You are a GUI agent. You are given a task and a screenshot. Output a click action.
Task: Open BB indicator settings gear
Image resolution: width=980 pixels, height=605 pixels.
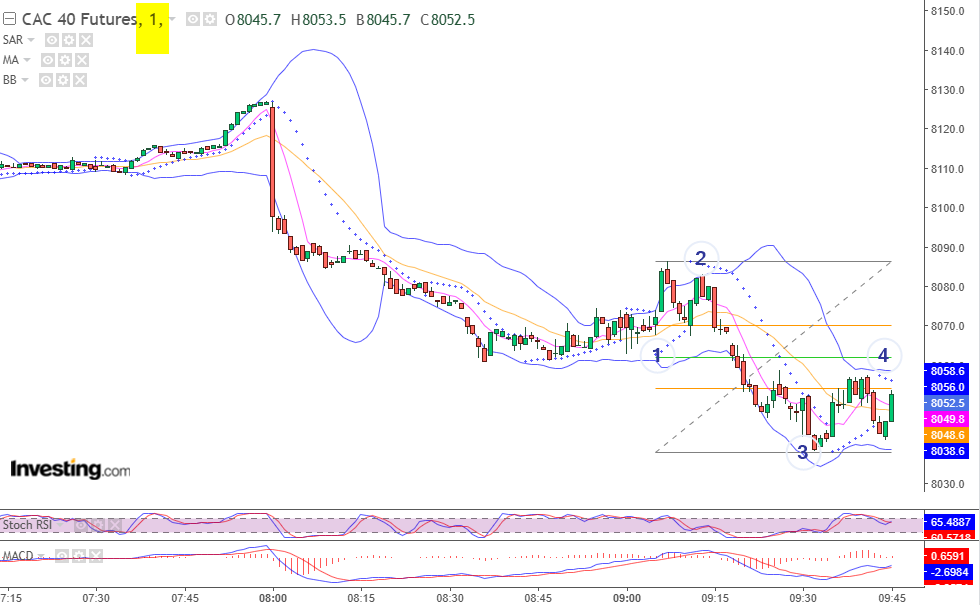(63, 80)
